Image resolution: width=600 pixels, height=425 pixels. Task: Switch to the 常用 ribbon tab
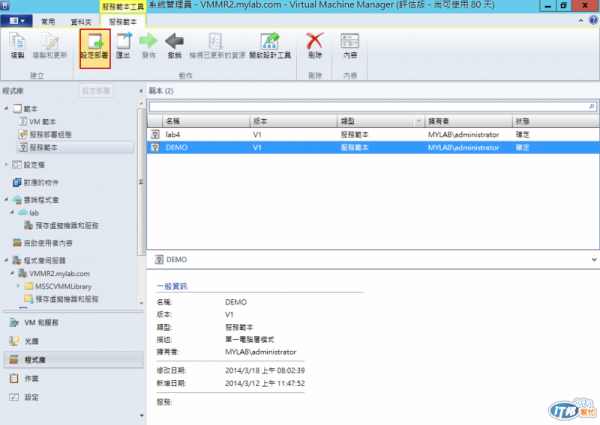coord(48,22)
